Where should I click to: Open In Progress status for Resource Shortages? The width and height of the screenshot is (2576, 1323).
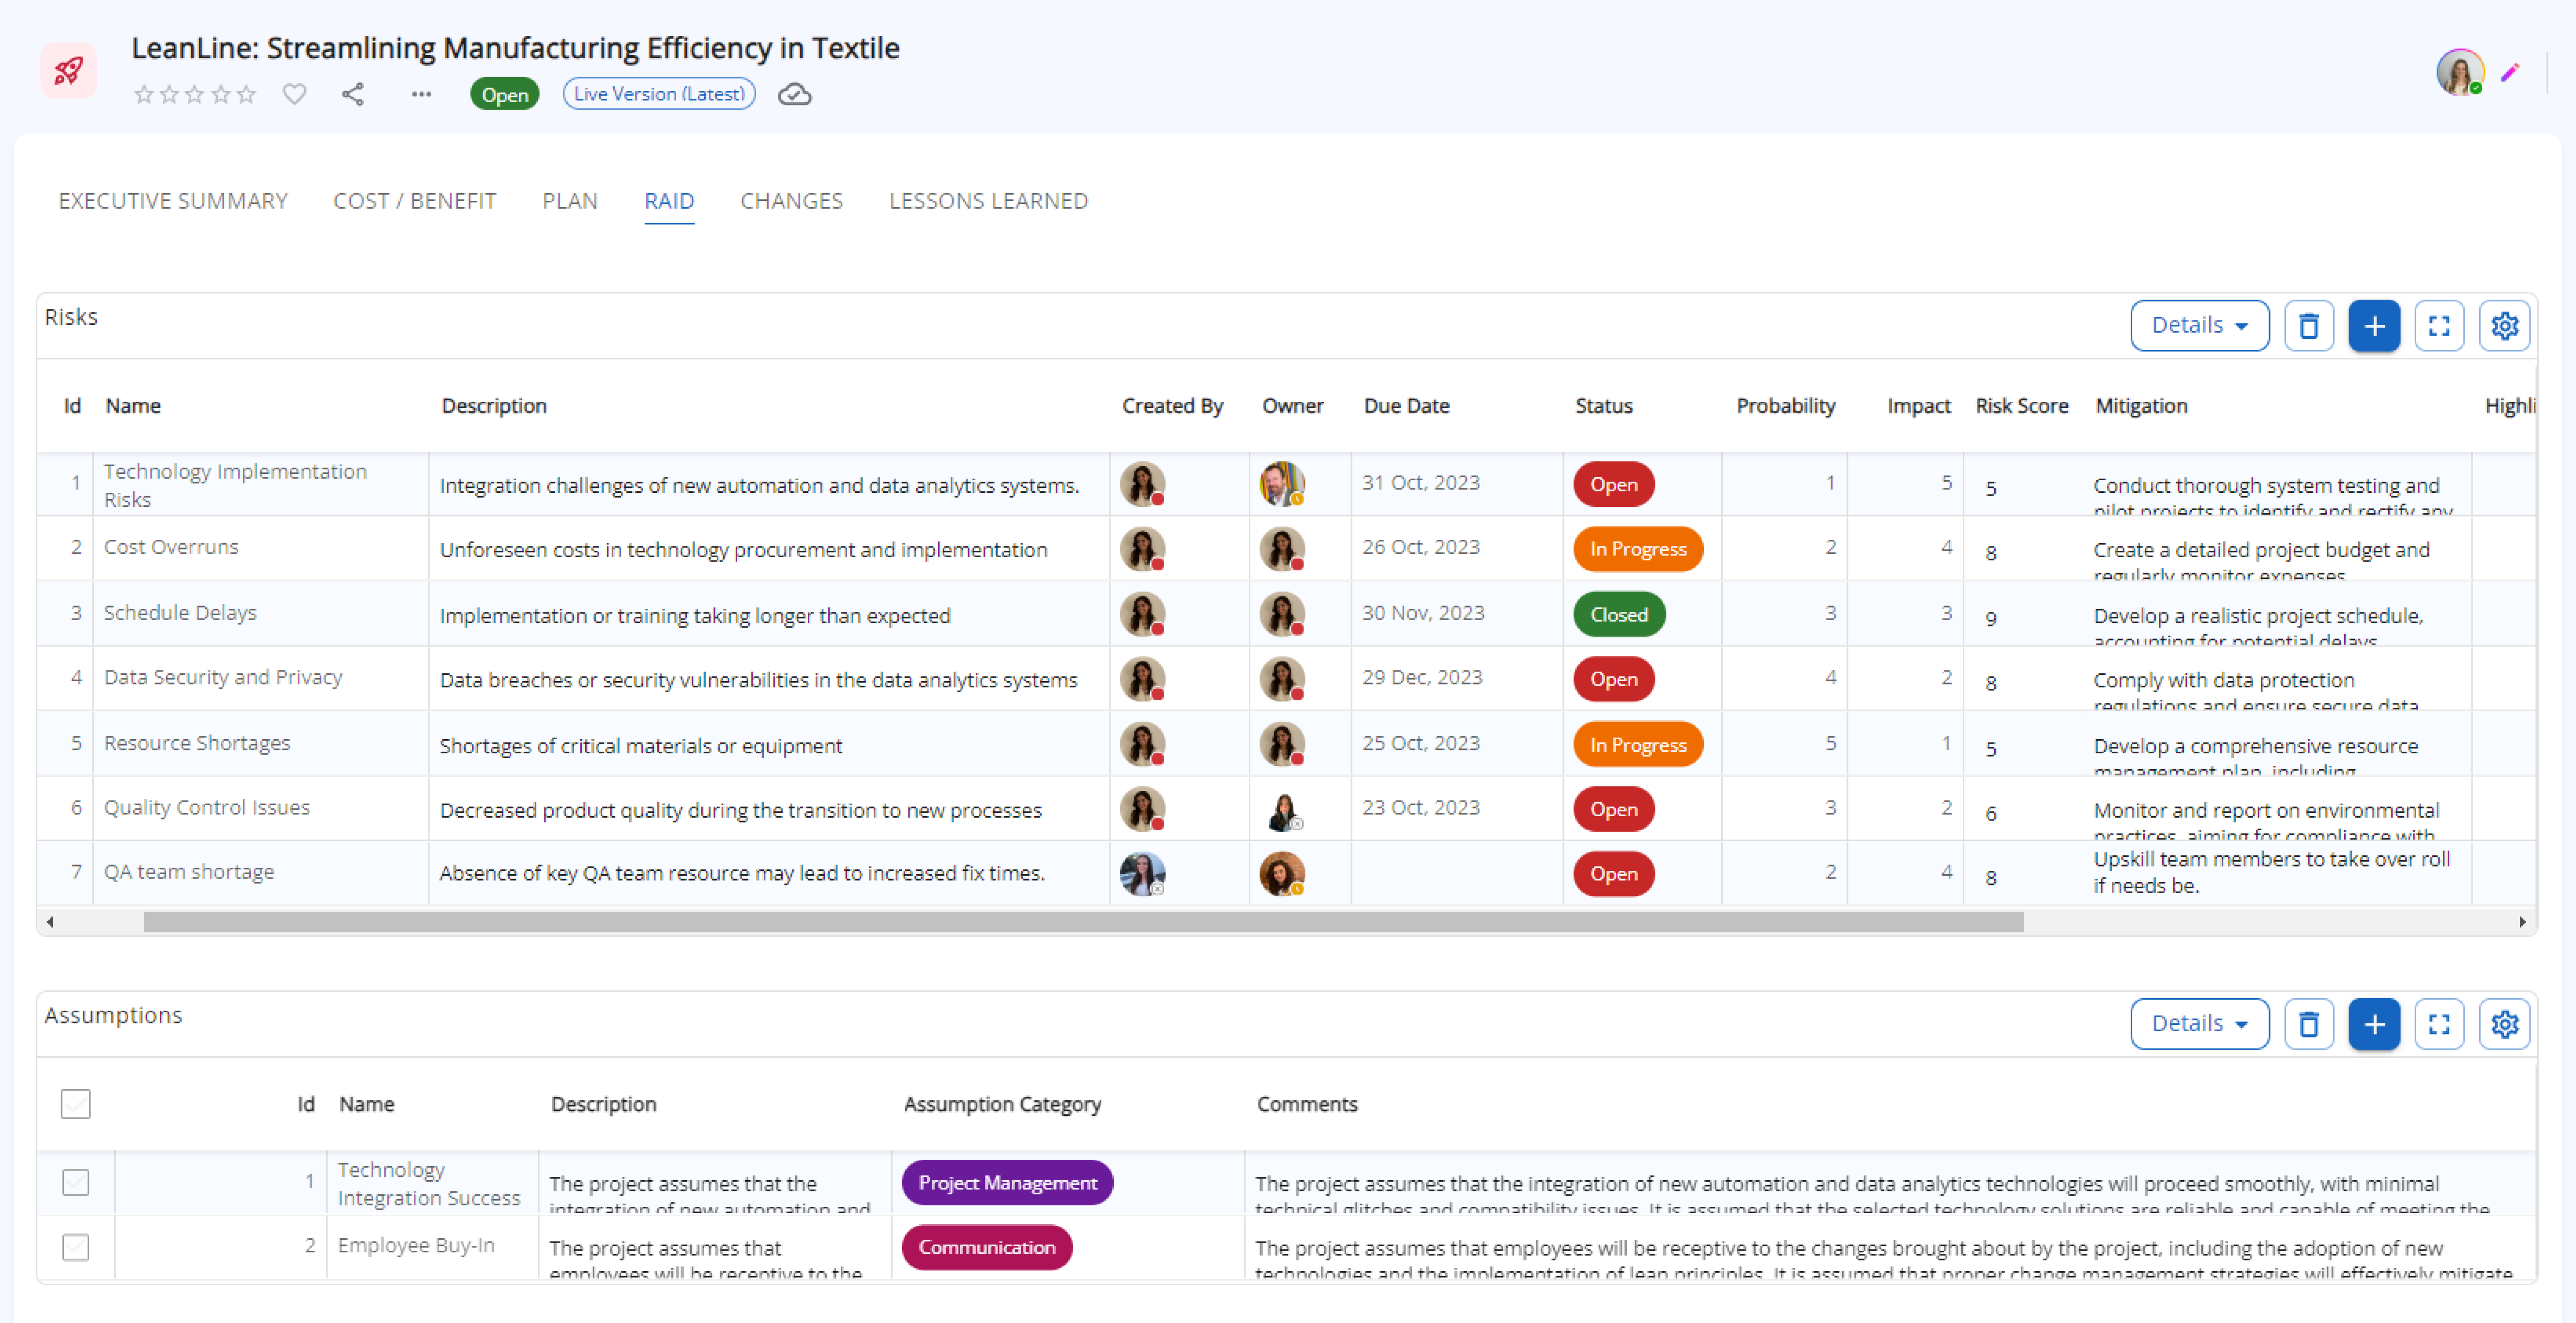pos(1638,744)
